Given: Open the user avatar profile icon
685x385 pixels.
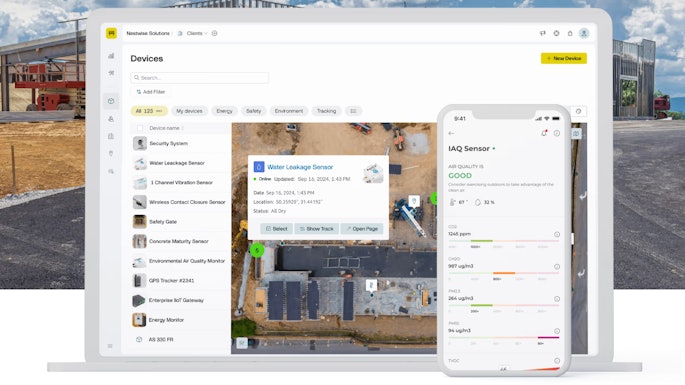Looking at the screenshot, I should coord(584,33).
